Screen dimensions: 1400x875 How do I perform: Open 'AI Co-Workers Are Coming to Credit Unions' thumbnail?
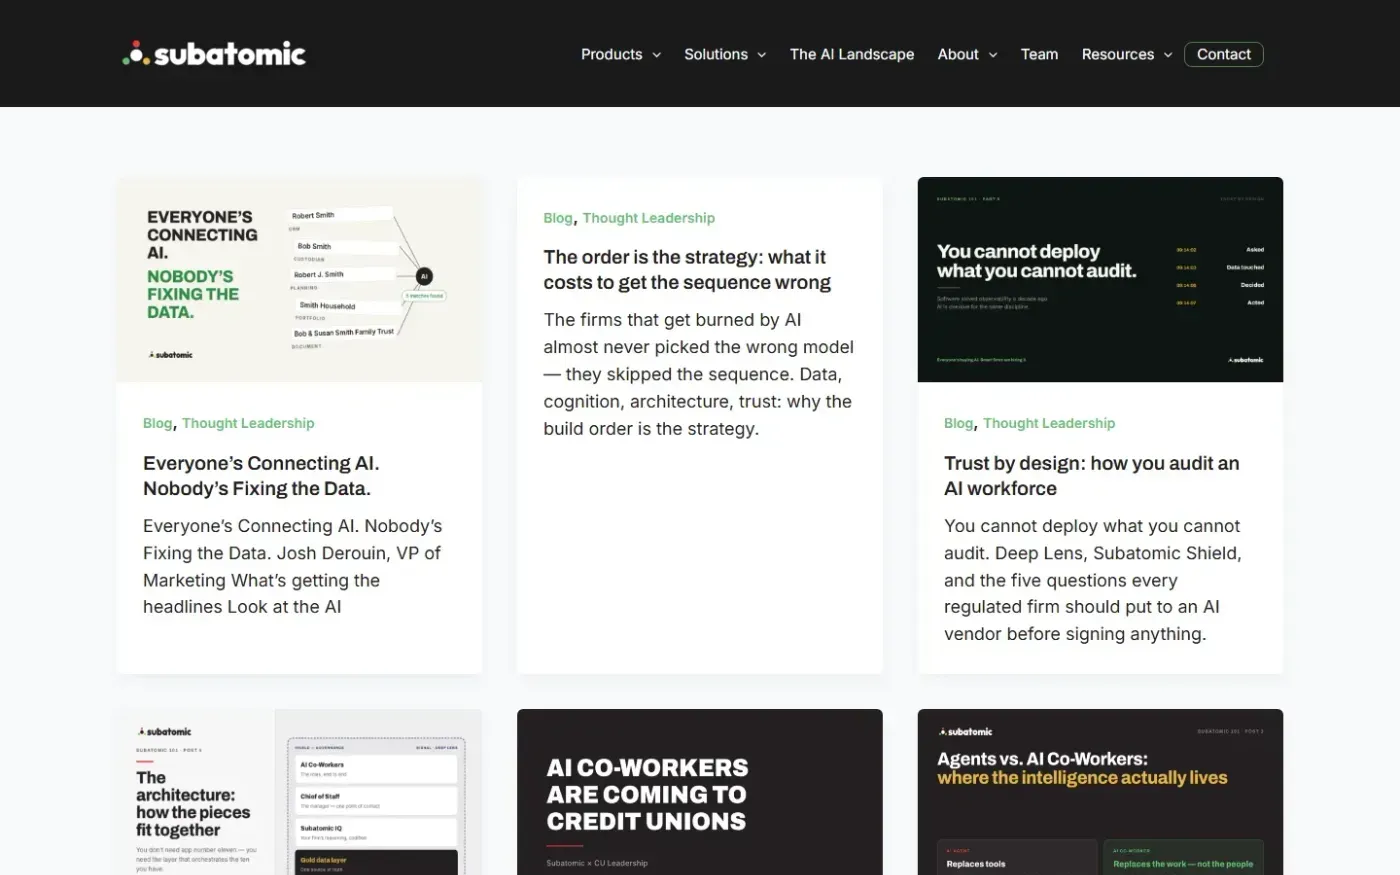point(700,792)
